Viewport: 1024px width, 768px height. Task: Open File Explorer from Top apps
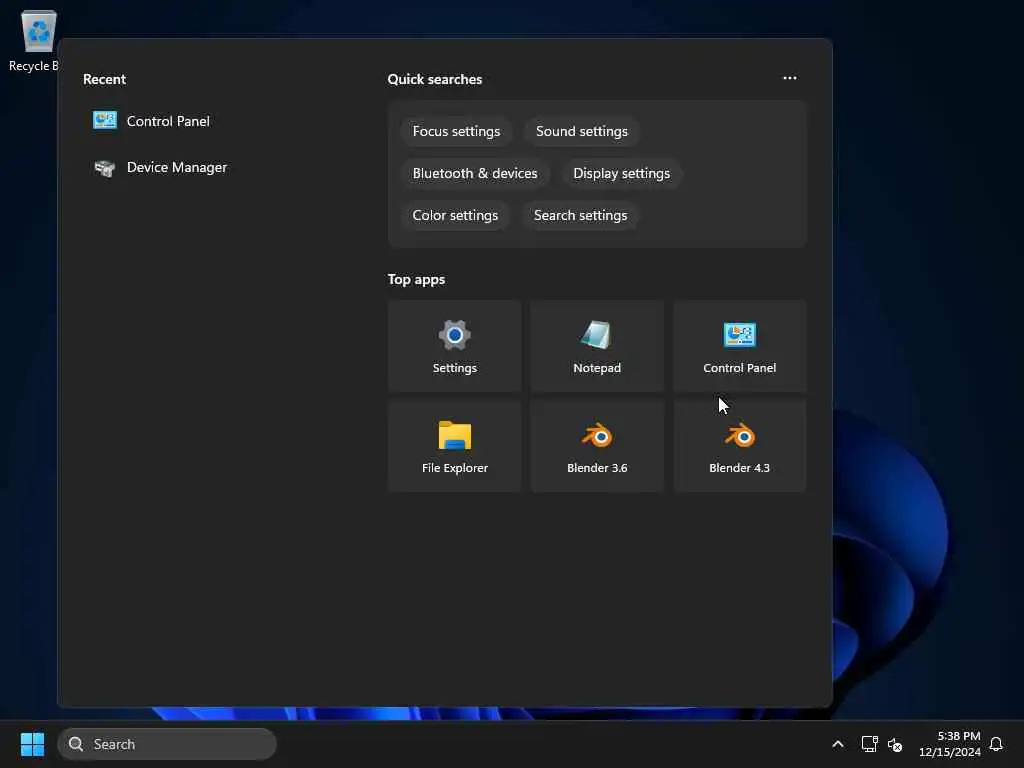point(455,446)
